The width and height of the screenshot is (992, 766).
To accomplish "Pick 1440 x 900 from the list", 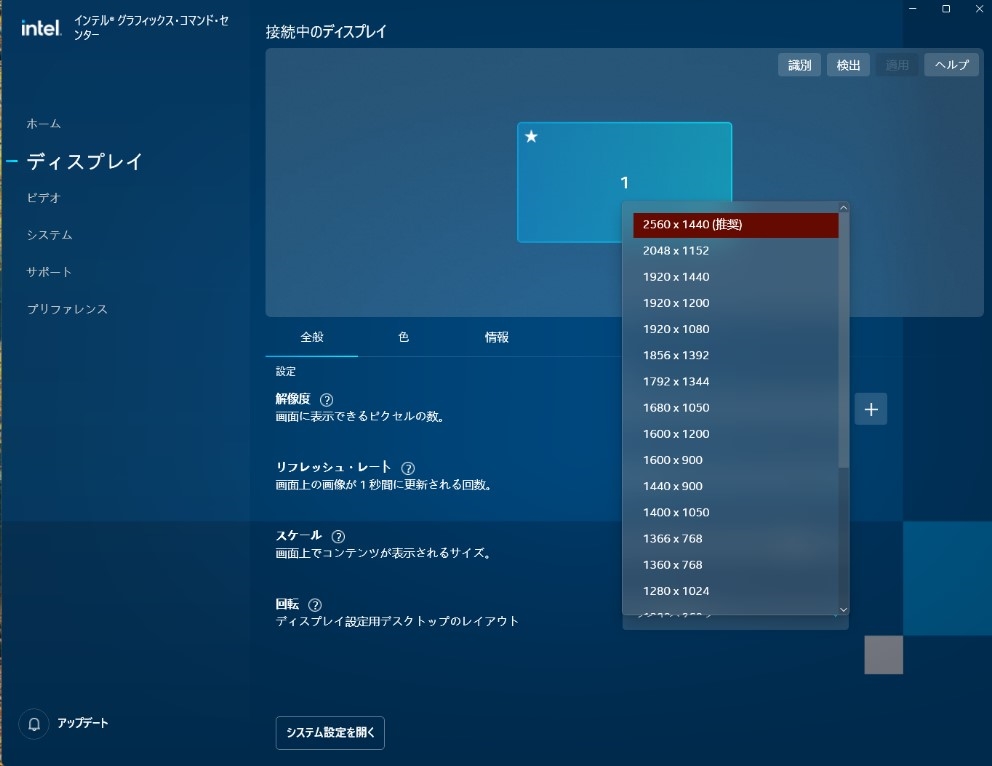I will (x=736, y=486).
